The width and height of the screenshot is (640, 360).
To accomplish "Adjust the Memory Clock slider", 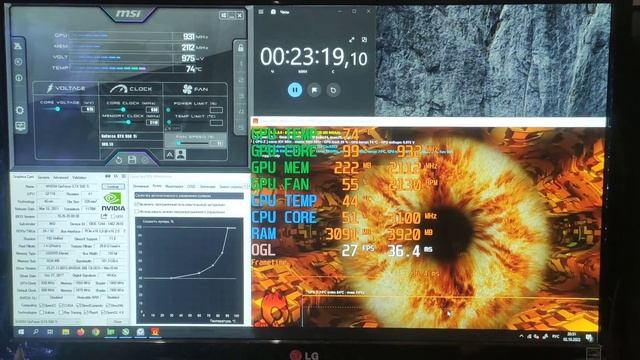I will [128, 122].
